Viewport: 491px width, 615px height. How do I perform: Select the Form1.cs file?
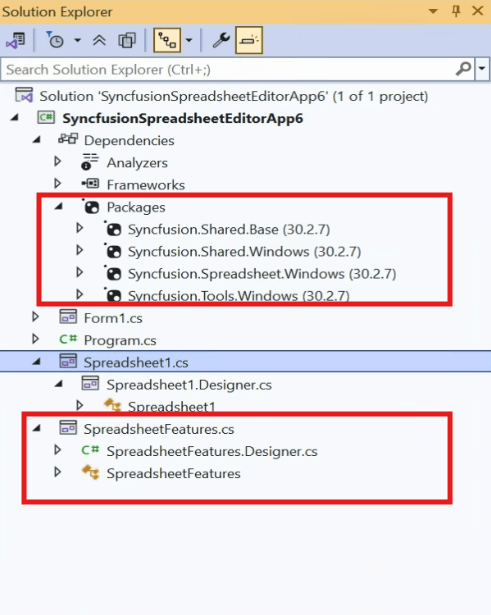point(113,318)
